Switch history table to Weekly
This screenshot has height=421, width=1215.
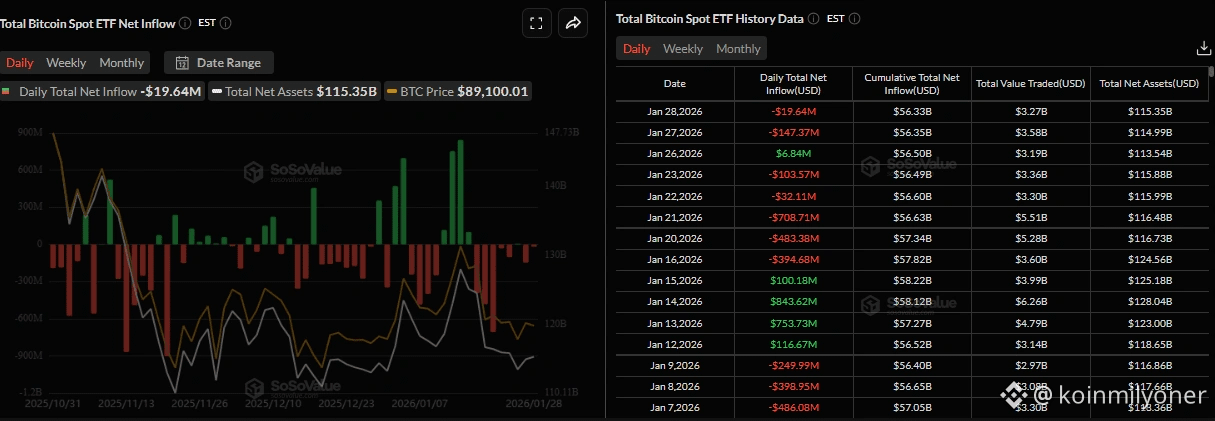click(683, 49)
